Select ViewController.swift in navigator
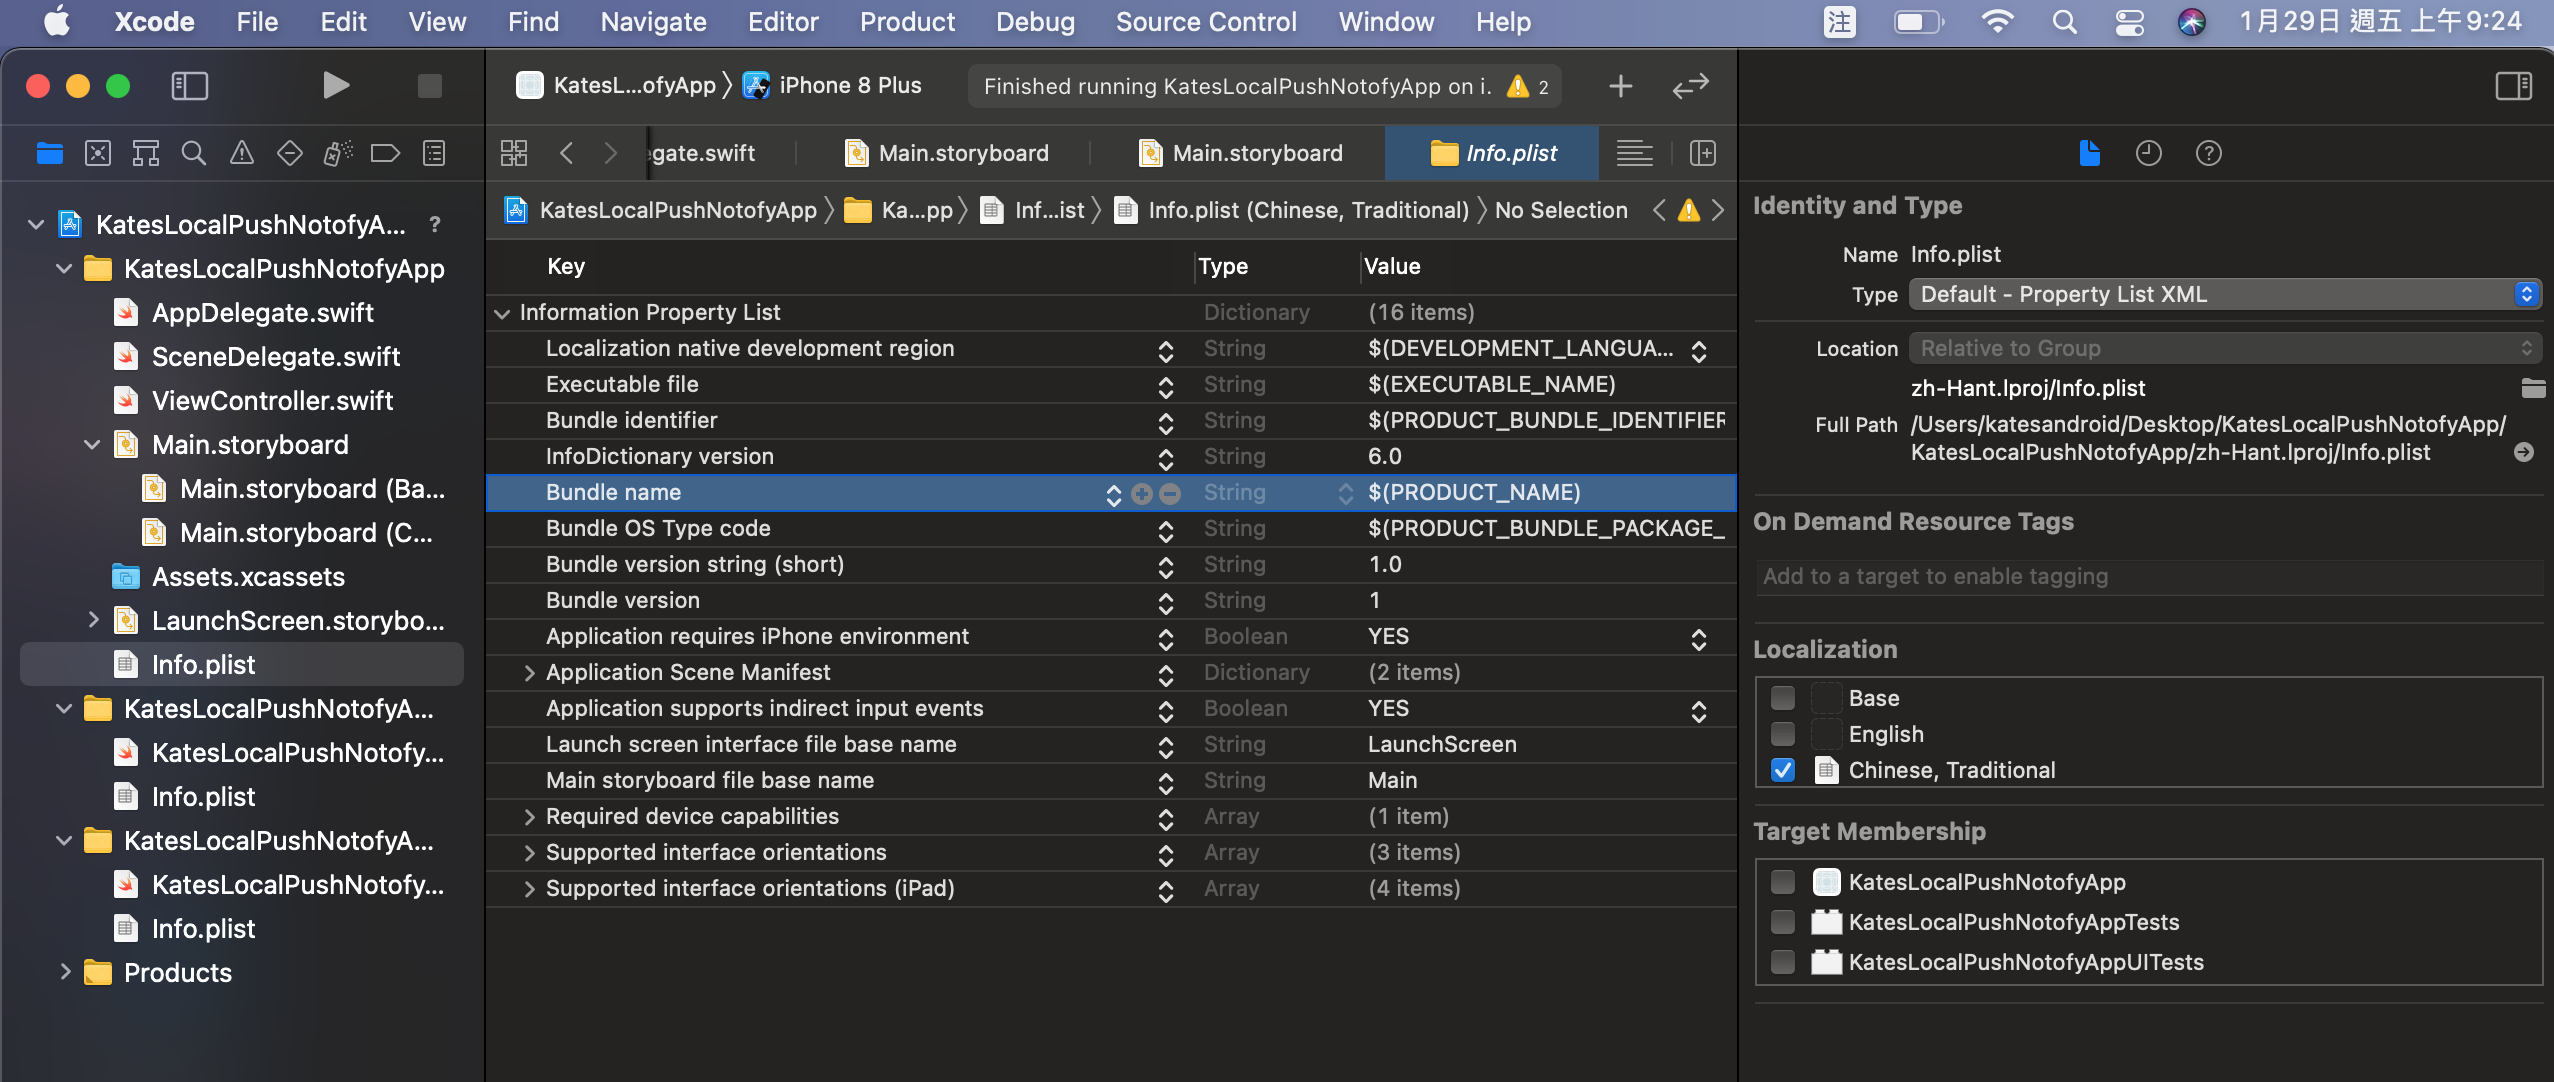The height and width of the screenshot is (1082, 2554). pos(272,401)
